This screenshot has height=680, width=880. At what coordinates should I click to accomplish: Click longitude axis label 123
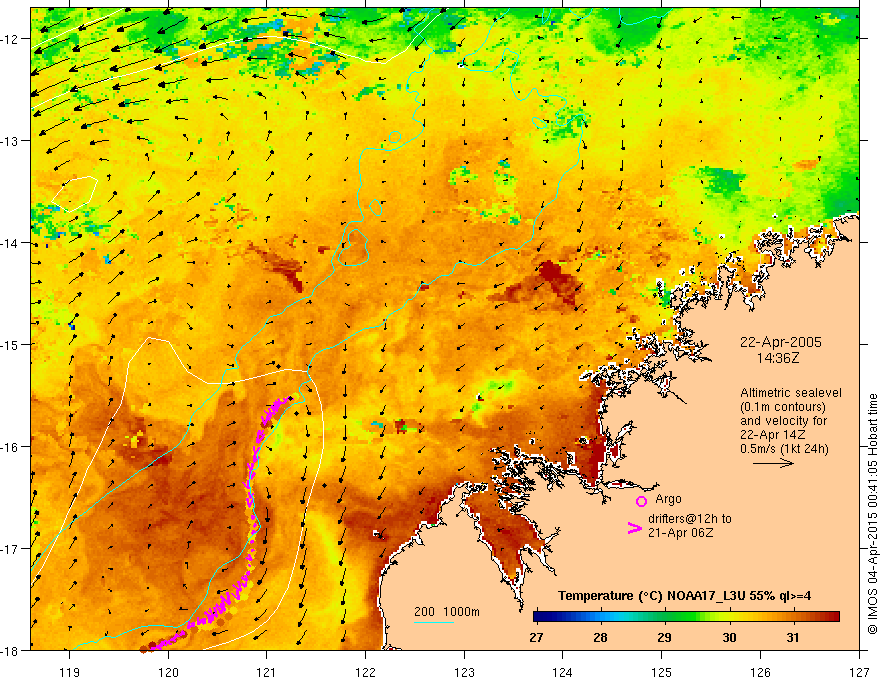(x=464, y=672)
